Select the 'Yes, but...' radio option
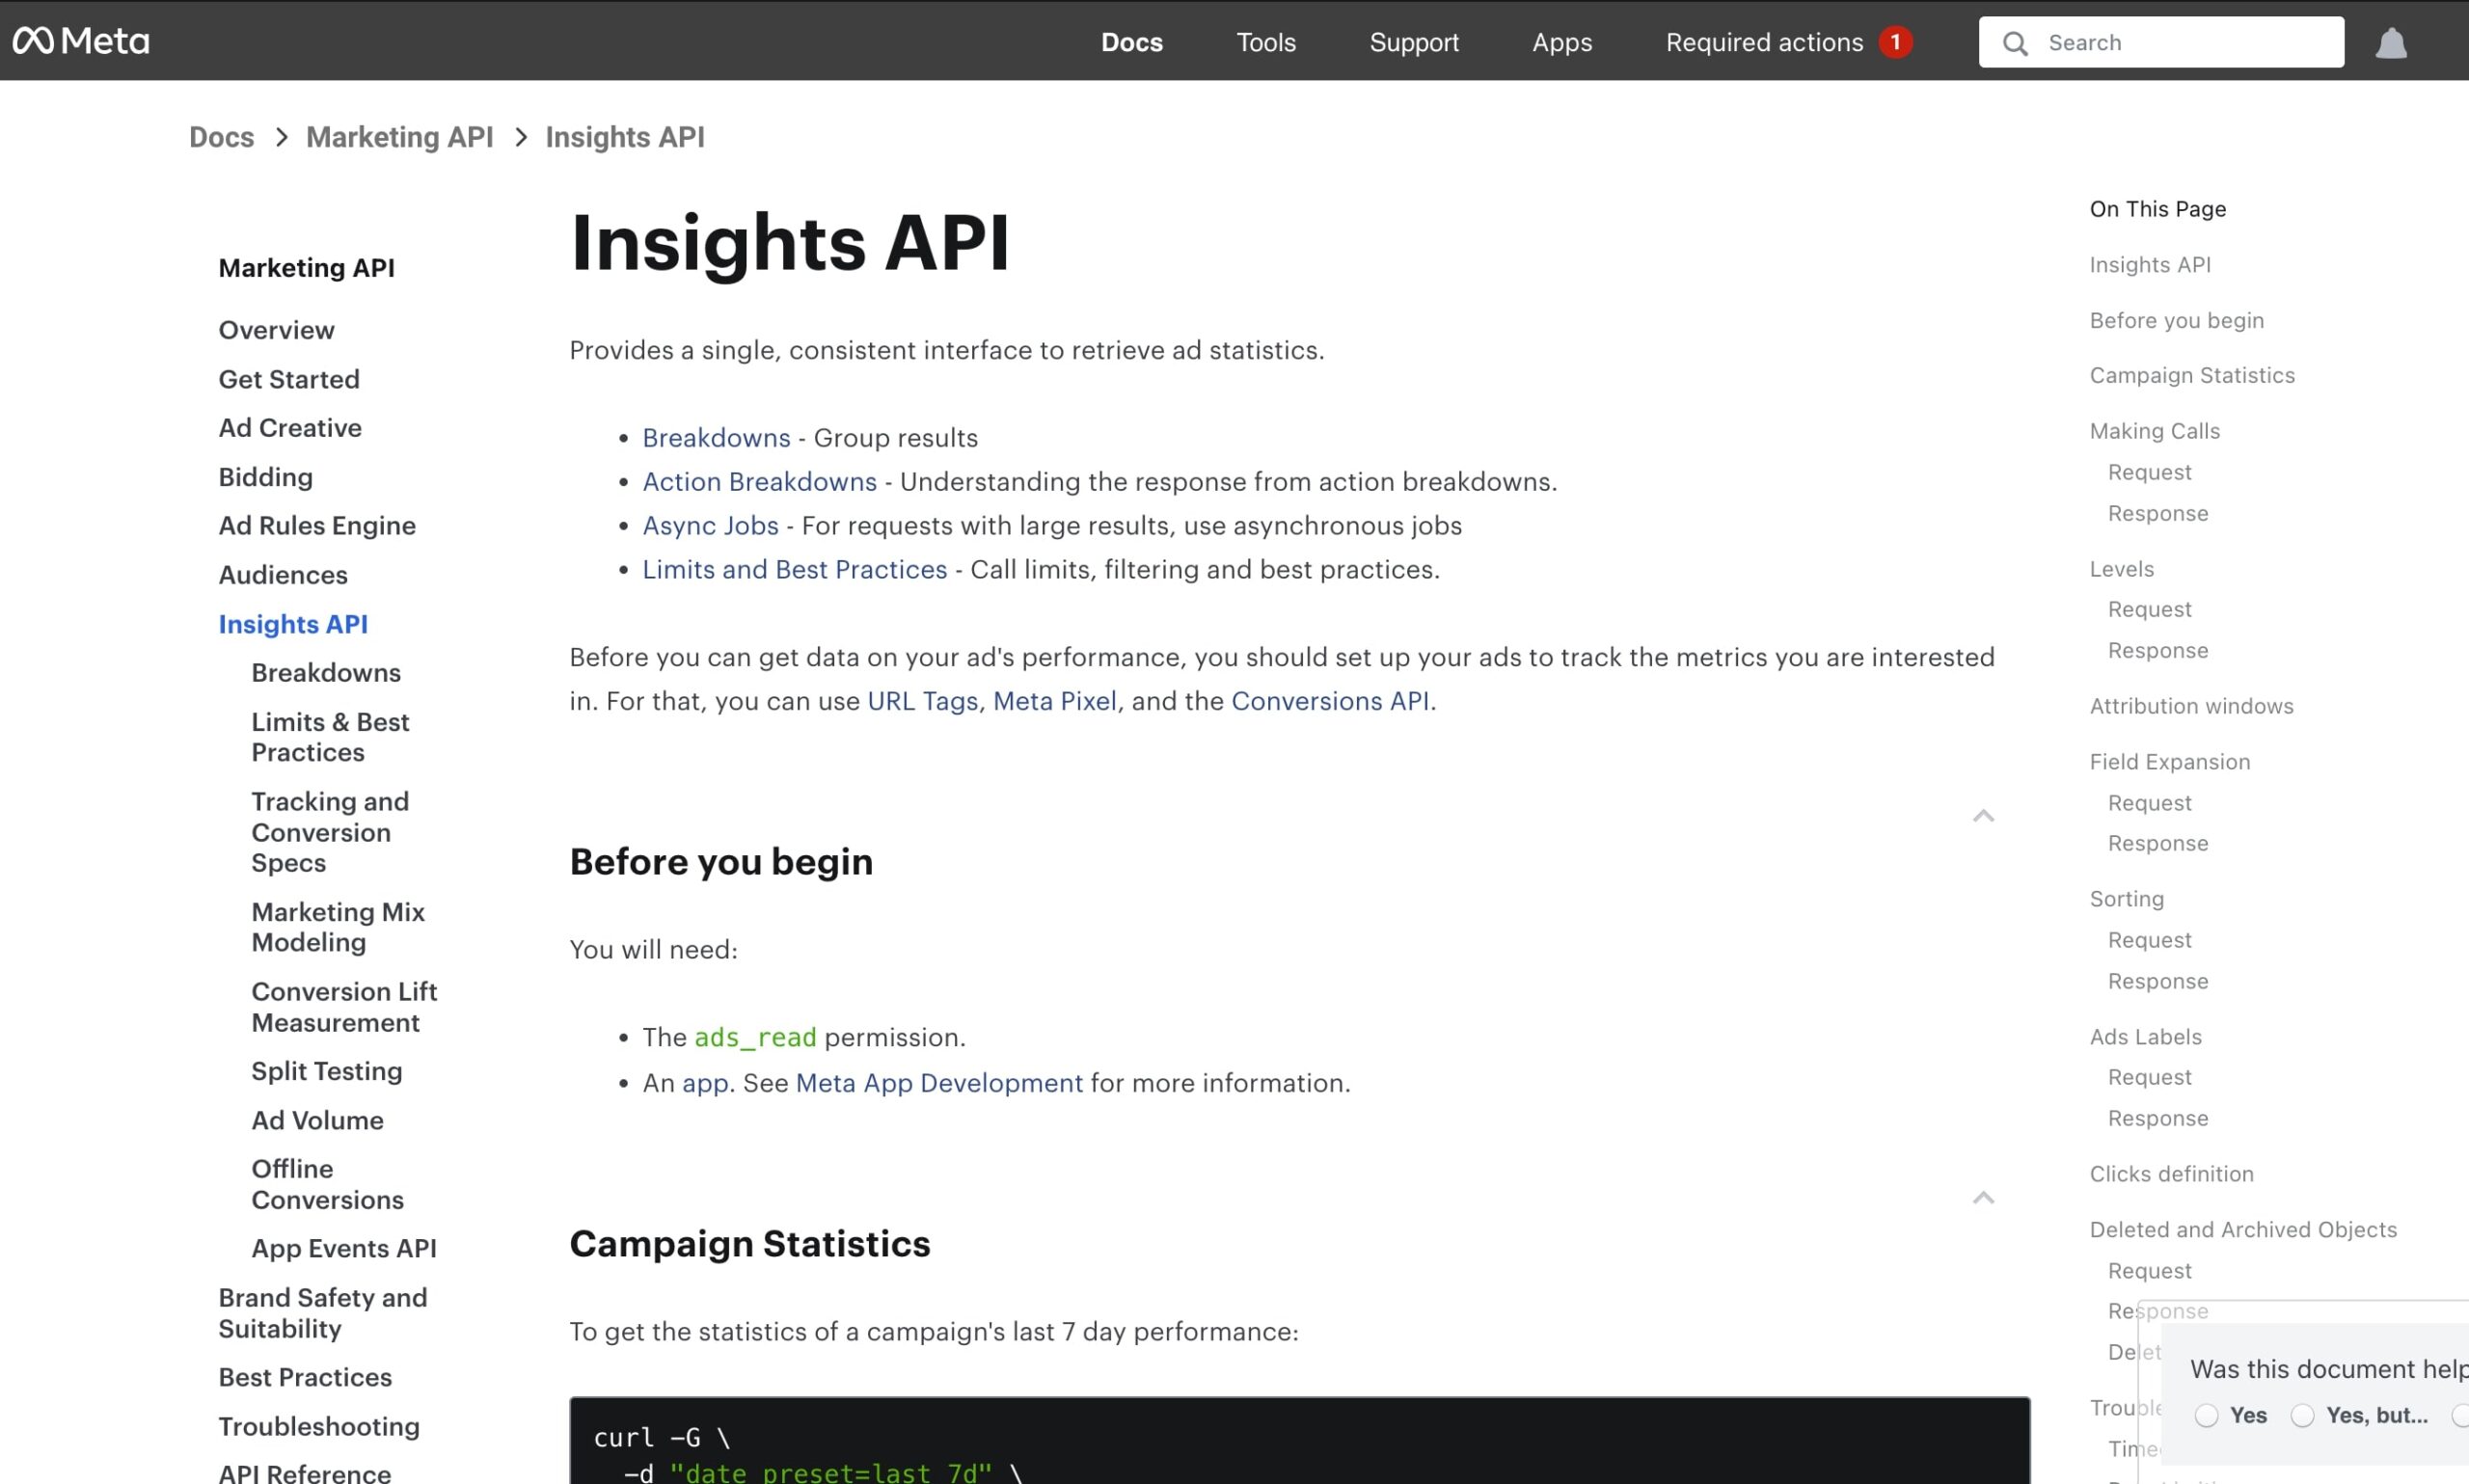Image resolution: width=2469 pixels, height=1484 pixels. 2302,1415
